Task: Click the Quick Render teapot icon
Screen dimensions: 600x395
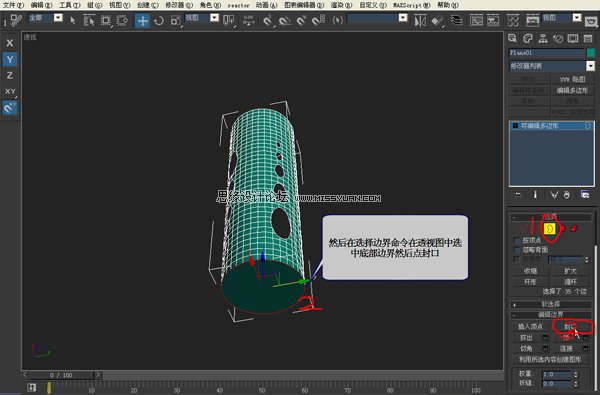Action: pos(591,21)
